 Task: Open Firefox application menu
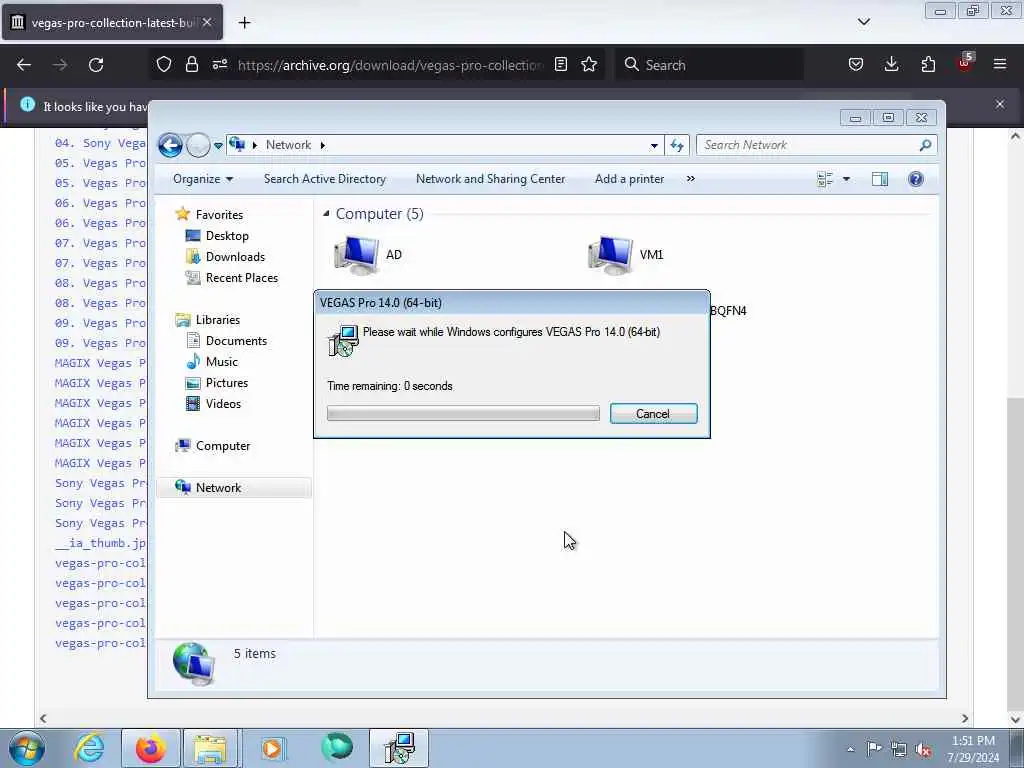[x=1000, y=64]
